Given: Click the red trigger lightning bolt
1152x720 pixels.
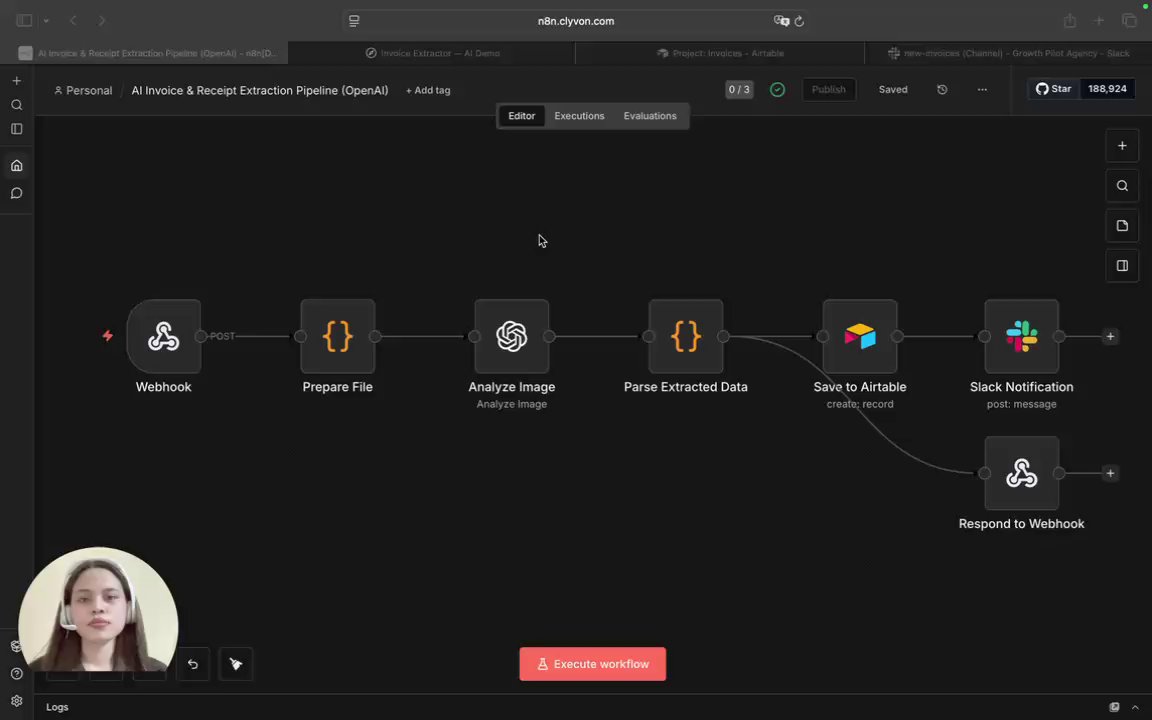Looking at the screenshot, I should coord(108,336).
